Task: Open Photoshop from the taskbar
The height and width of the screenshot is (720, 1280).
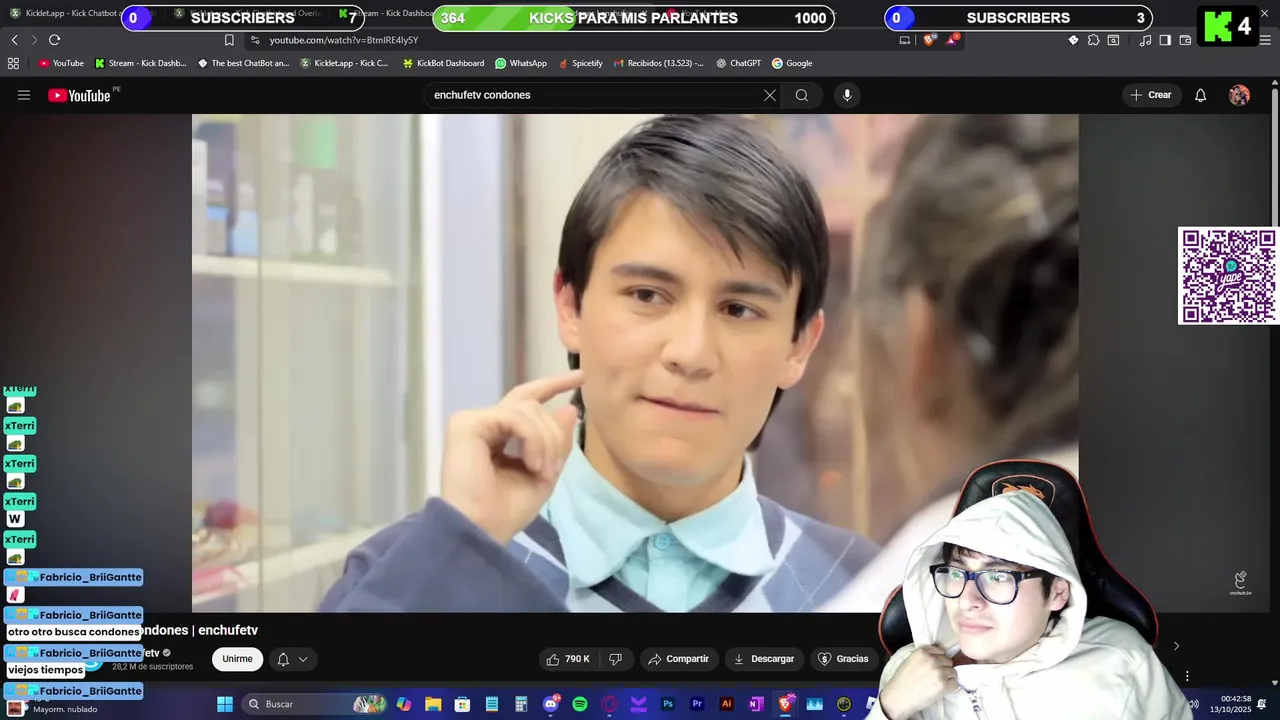Action: (668, 704)
